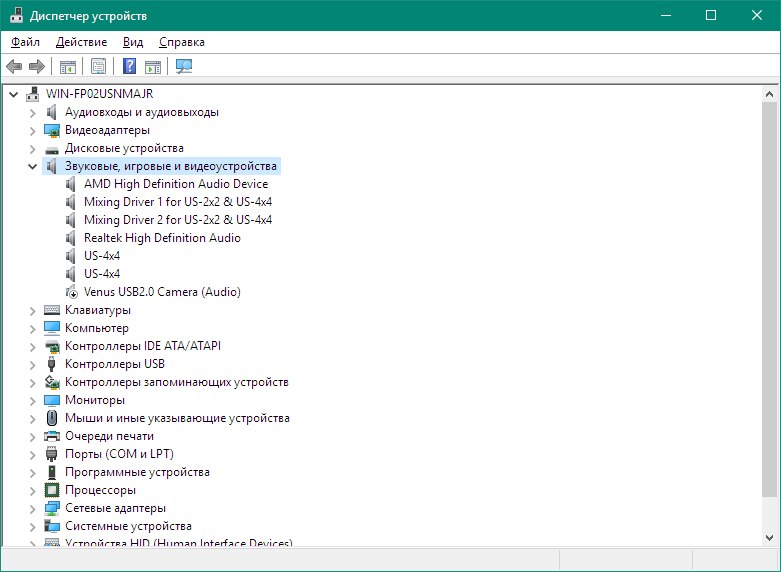Select Очереди печати label
The width and height of the screenshot is (781, 572).
point(109,436)
